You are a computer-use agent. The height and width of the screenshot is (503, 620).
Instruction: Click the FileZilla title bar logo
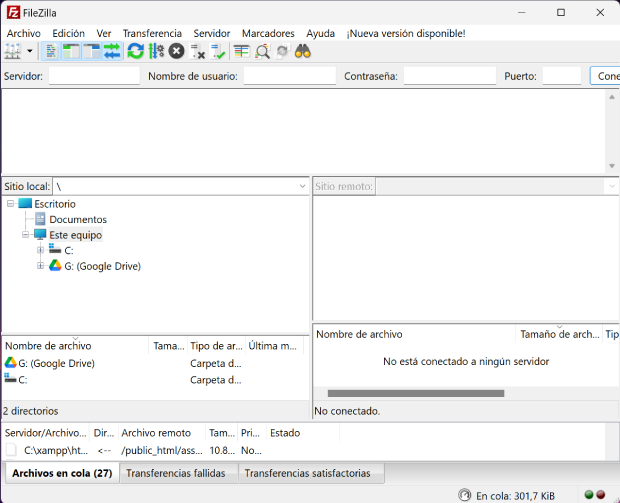(13, 13)
